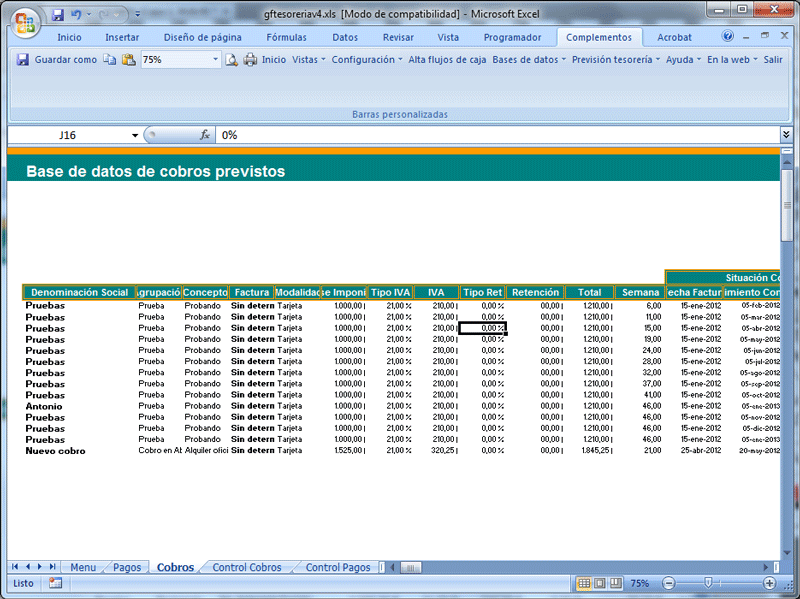800x599 pixels.
Task: Open the Vista ribbon tab
Action: pos(448,37)
